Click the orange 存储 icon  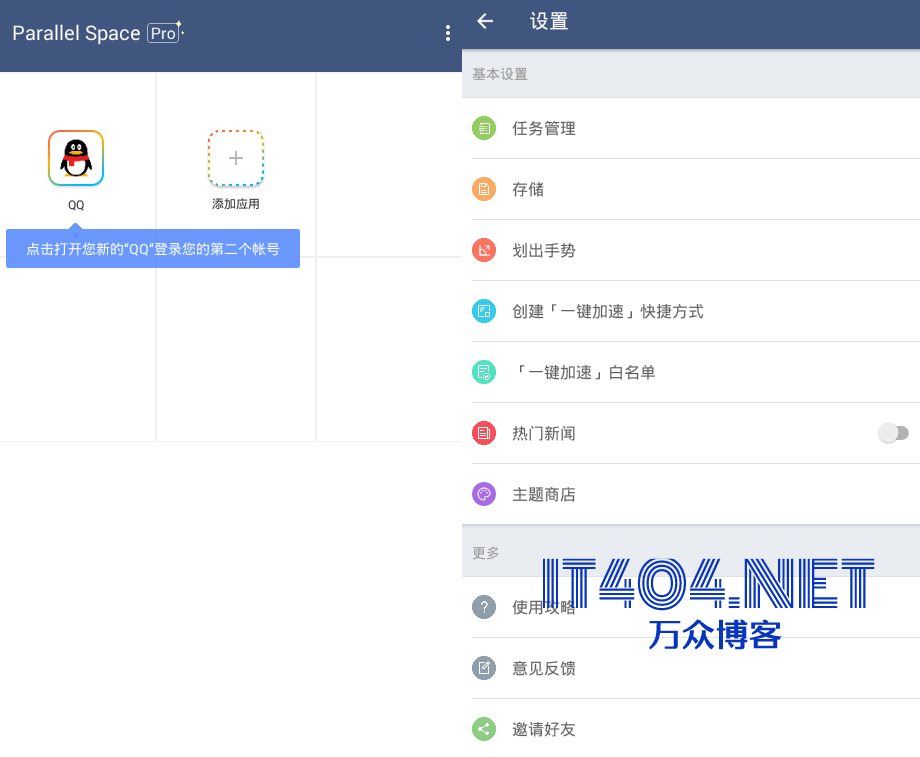click(x=484, y=189)
